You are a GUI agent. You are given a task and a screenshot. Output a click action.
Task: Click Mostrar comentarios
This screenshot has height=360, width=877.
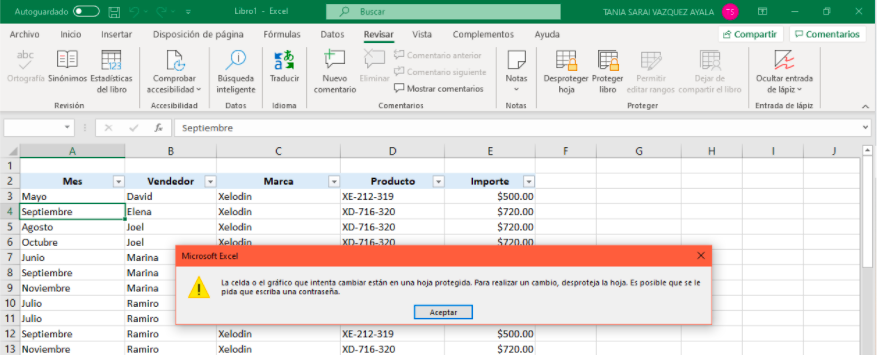[438, 88]
